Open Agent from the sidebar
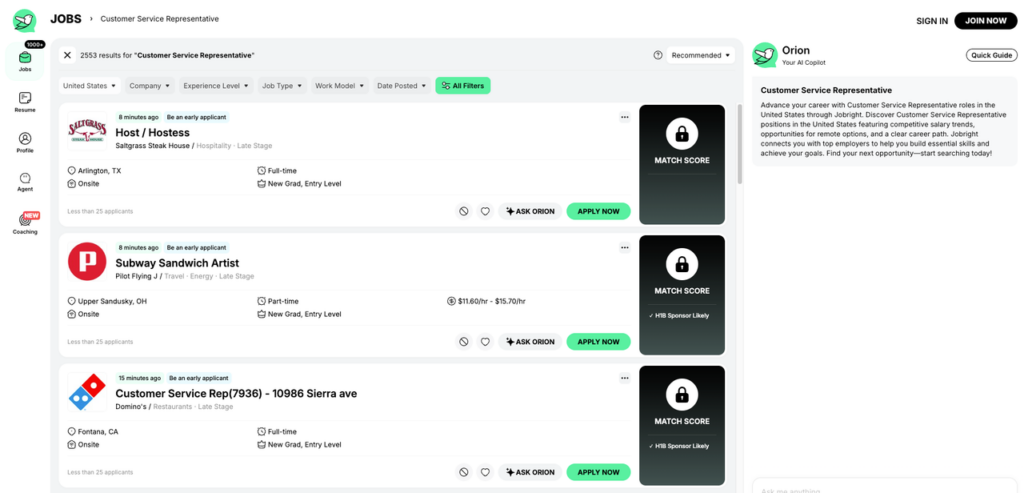 pos(25,182)
